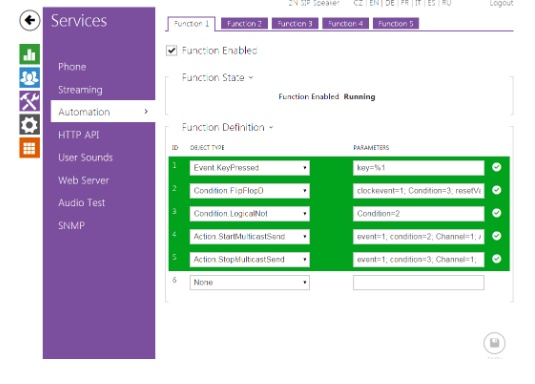Open the HTTP API page
The width and height of the screenshot is (535, 384).
tap(78, 135)
